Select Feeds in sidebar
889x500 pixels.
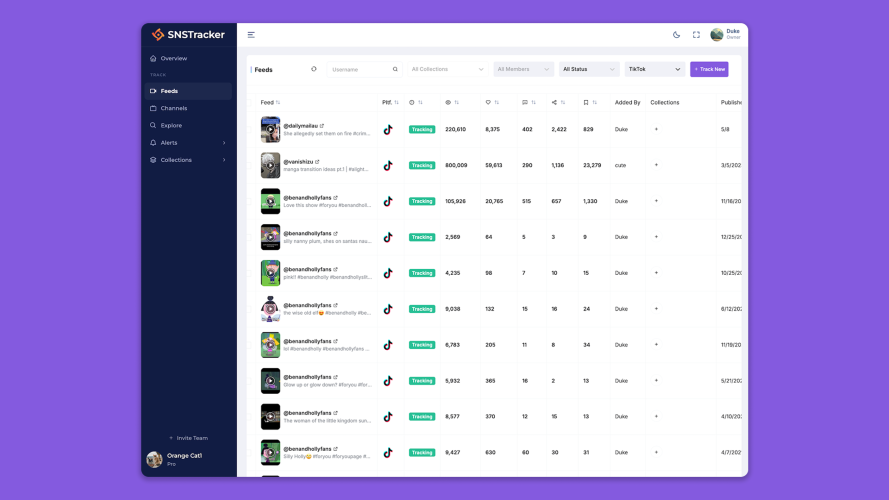click(x=188, y=91)
